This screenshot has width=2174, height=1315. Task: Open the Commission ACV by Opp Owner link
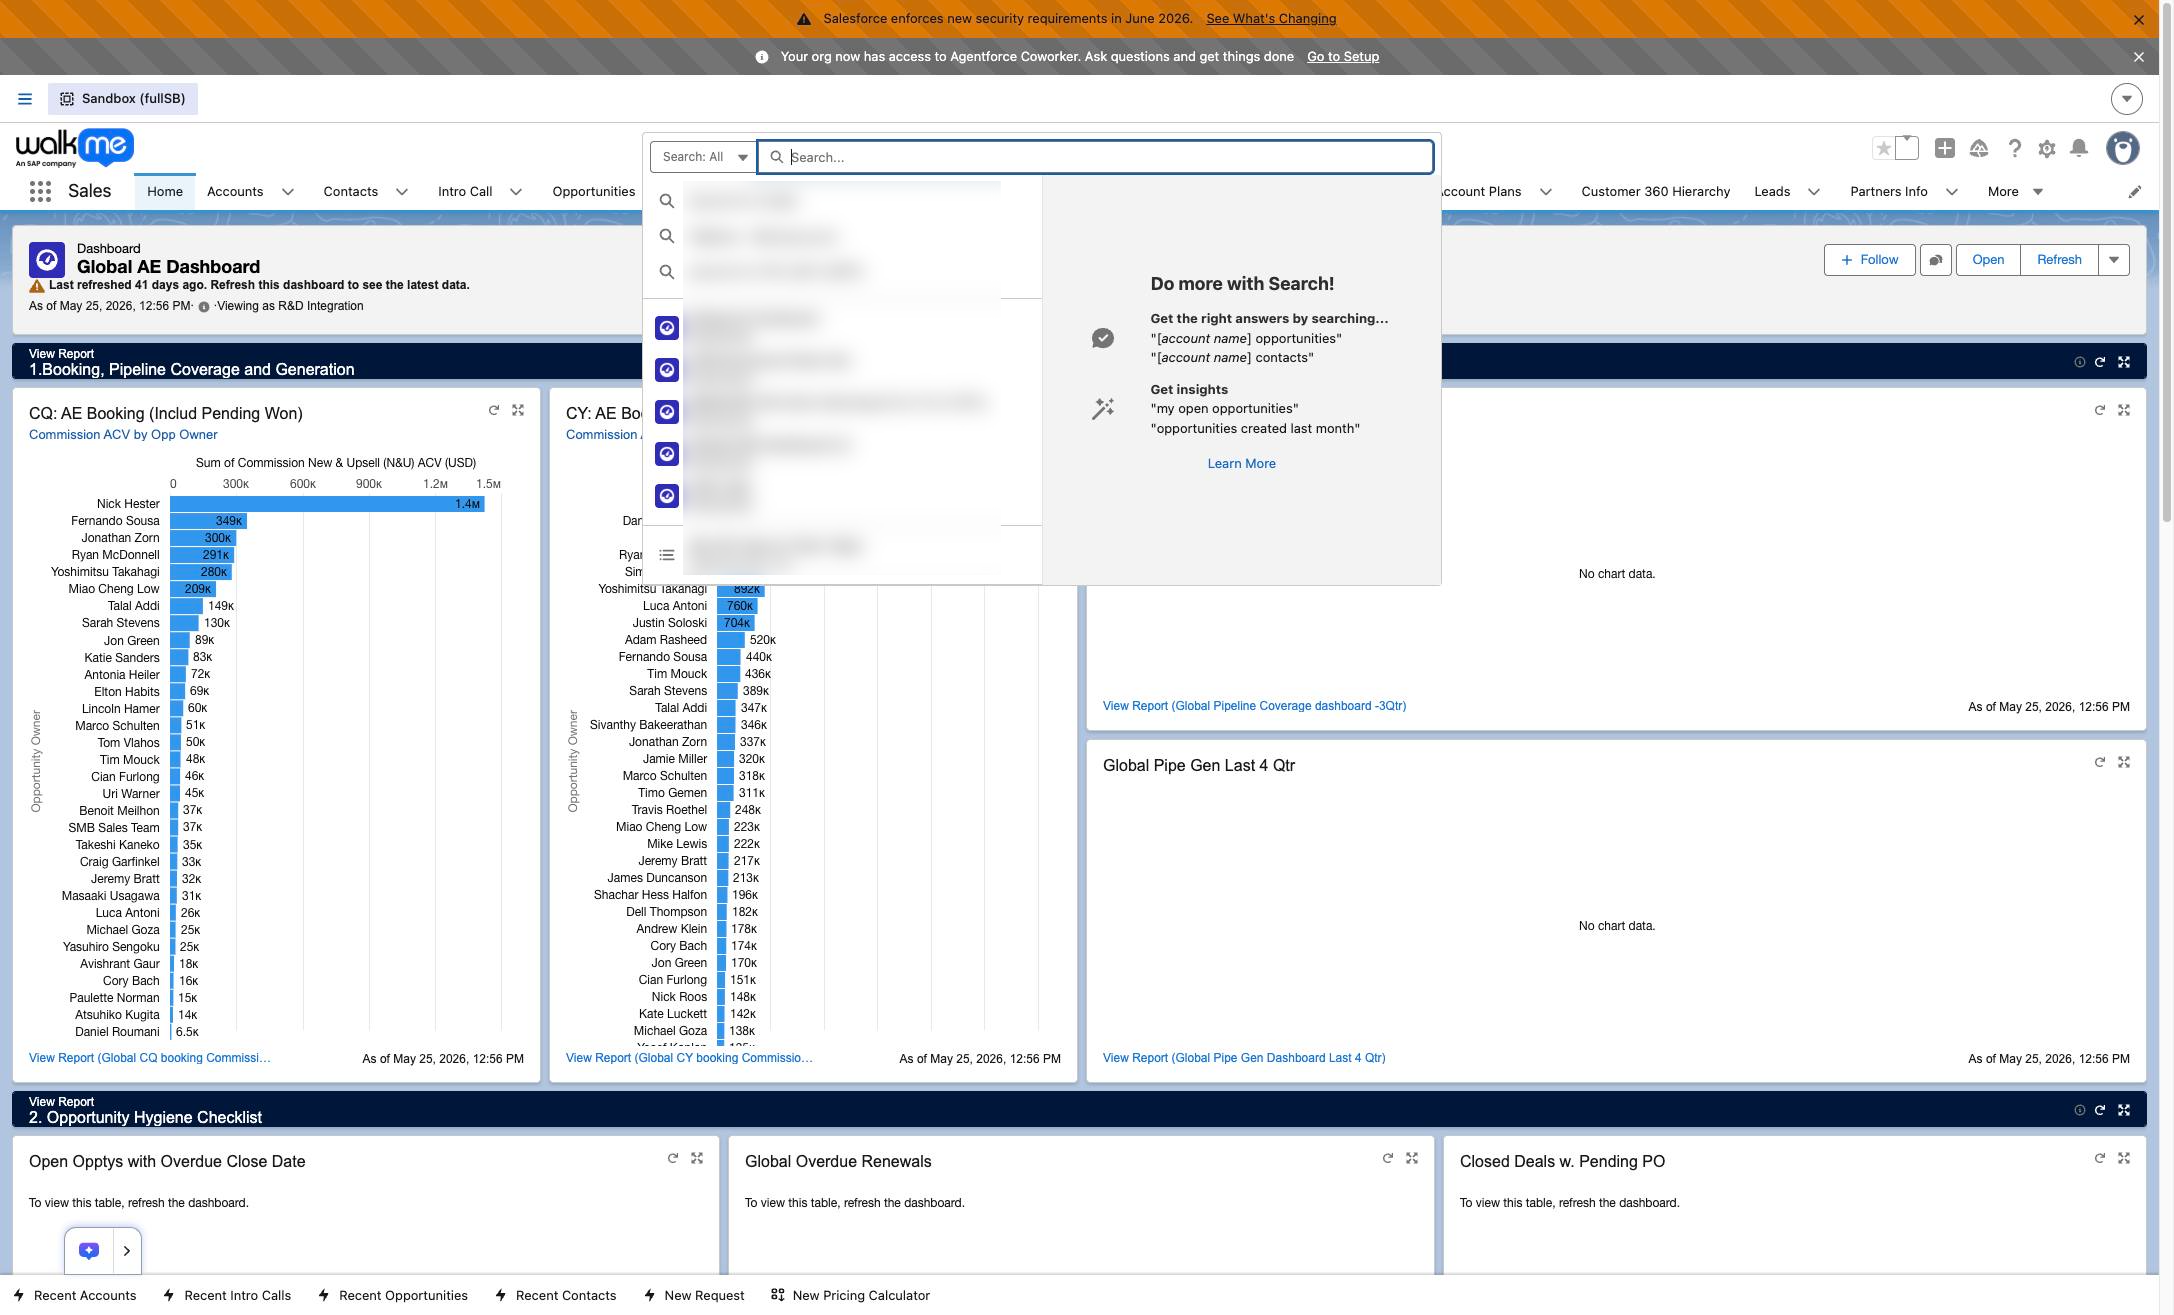123,435
